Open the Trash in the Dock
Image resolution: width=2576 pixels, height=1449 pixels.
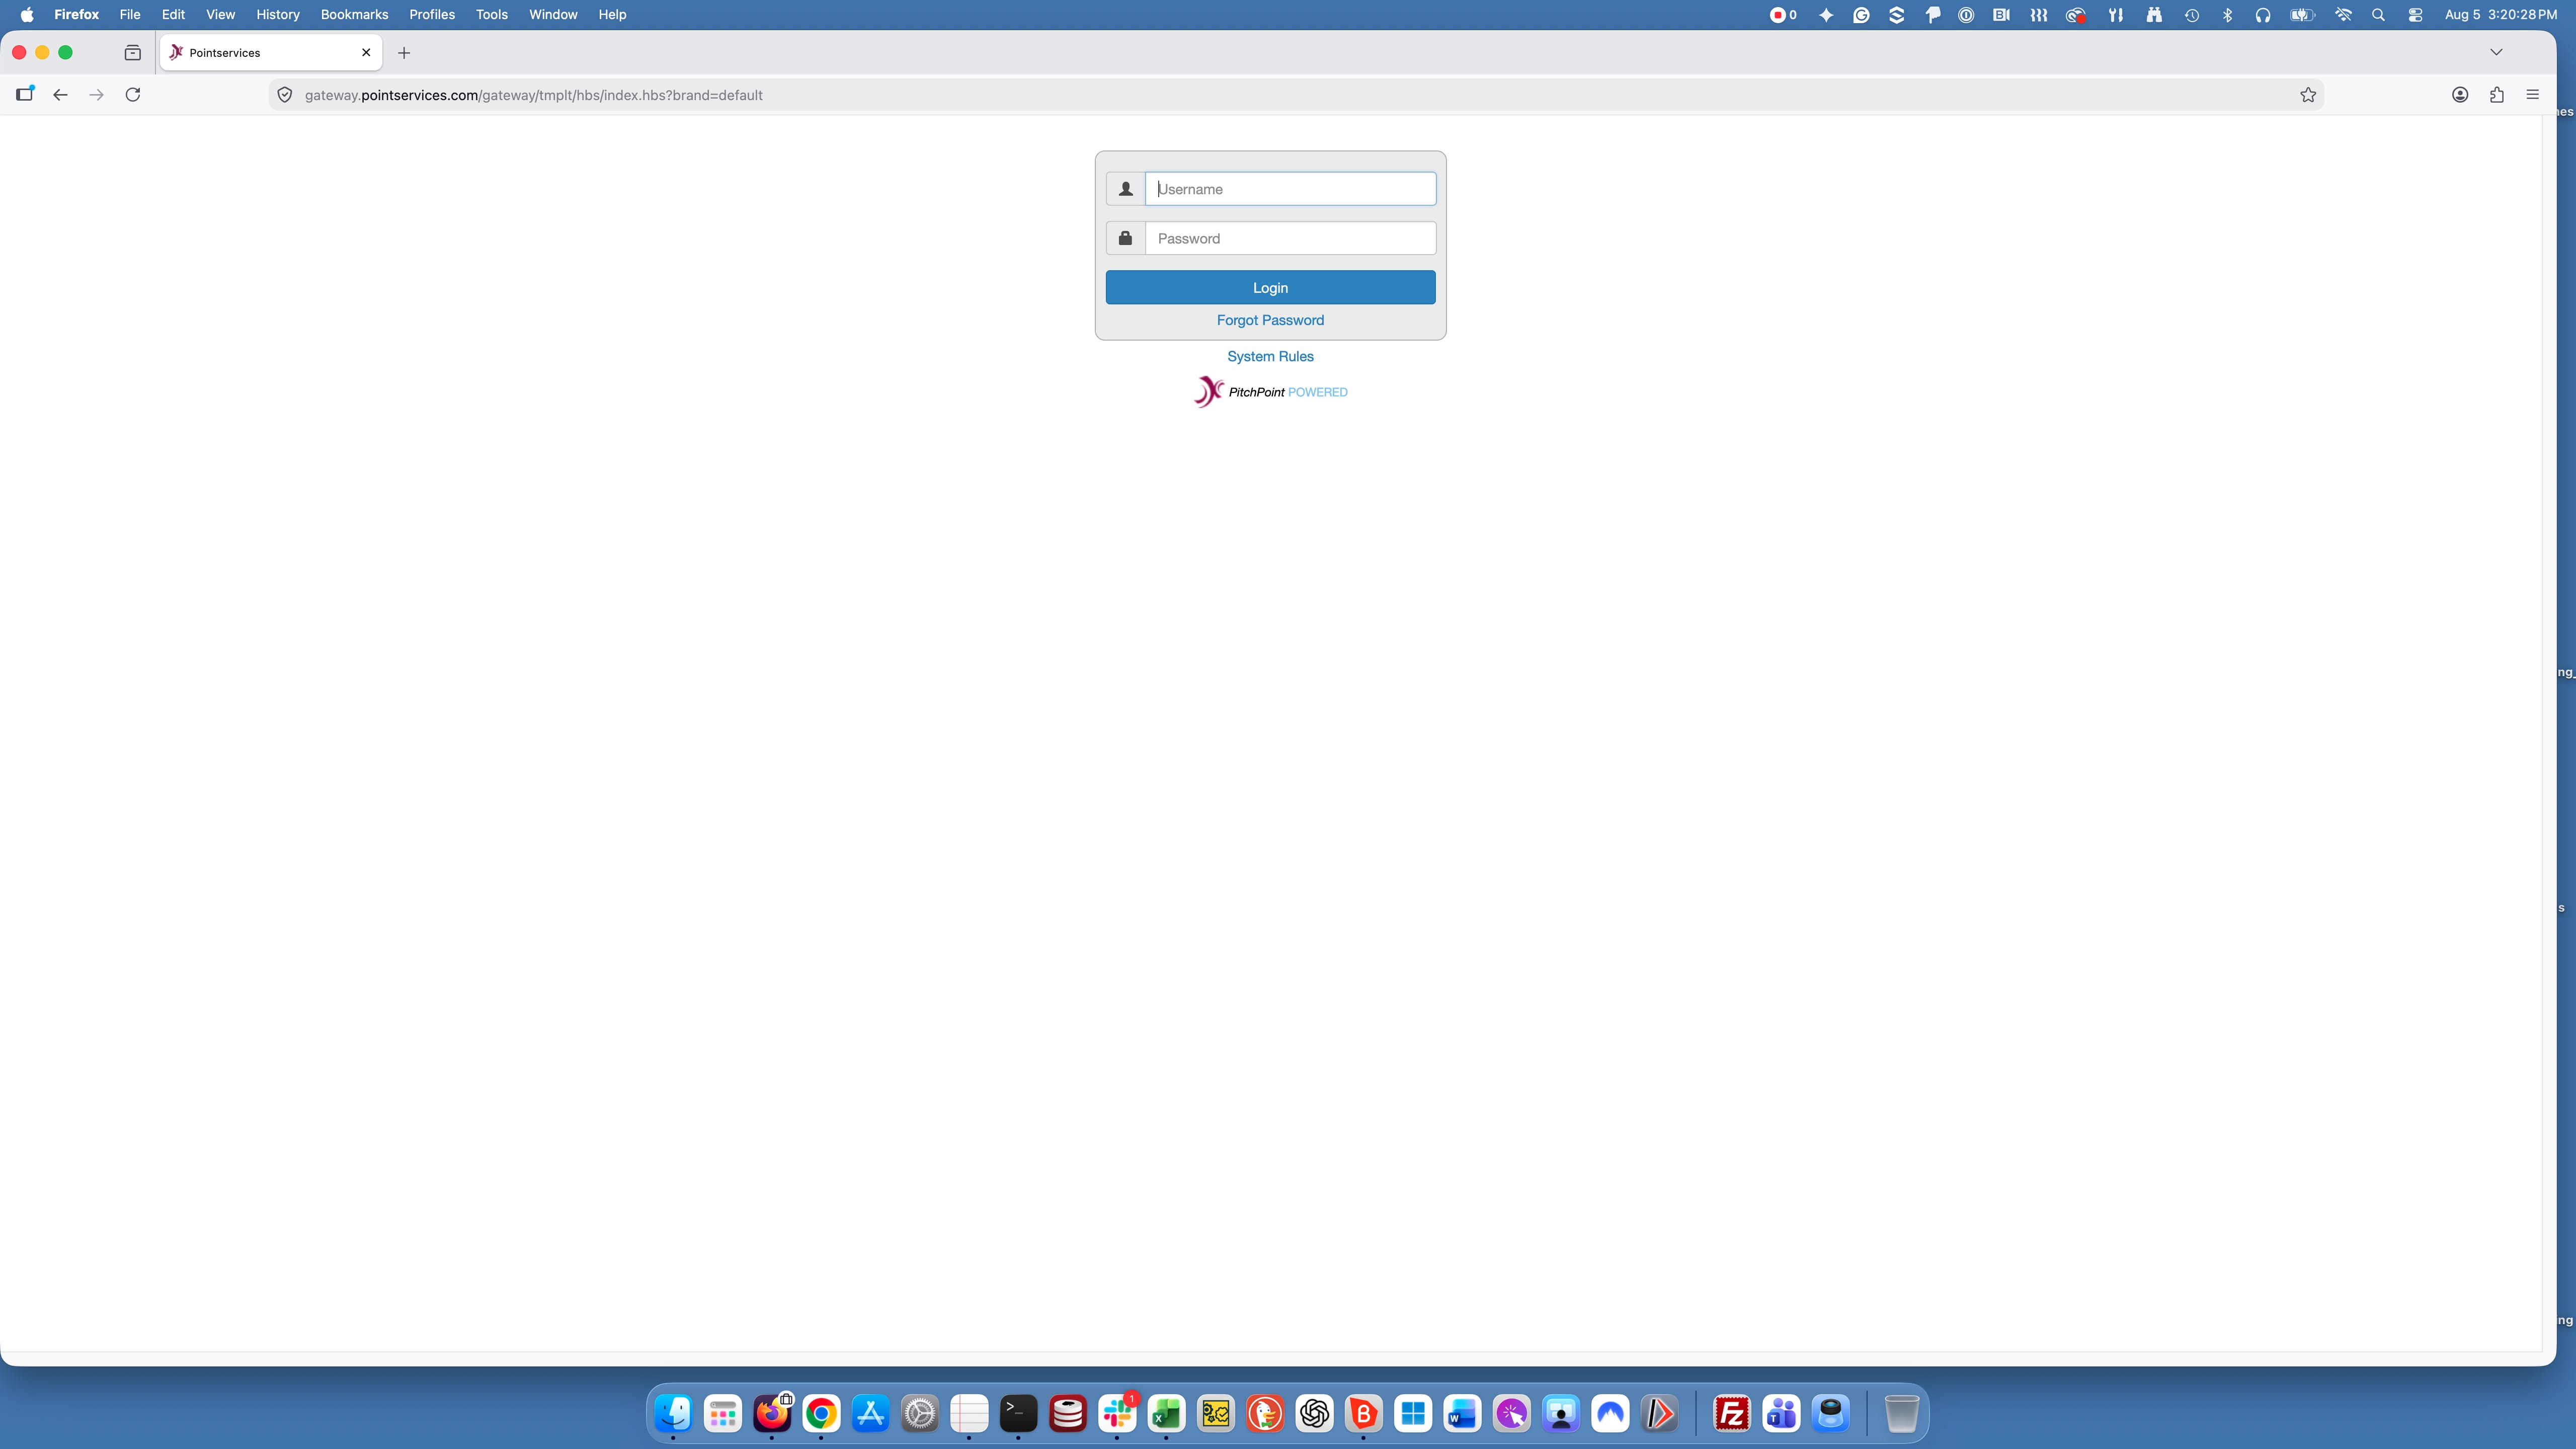coord(1901,1414)
